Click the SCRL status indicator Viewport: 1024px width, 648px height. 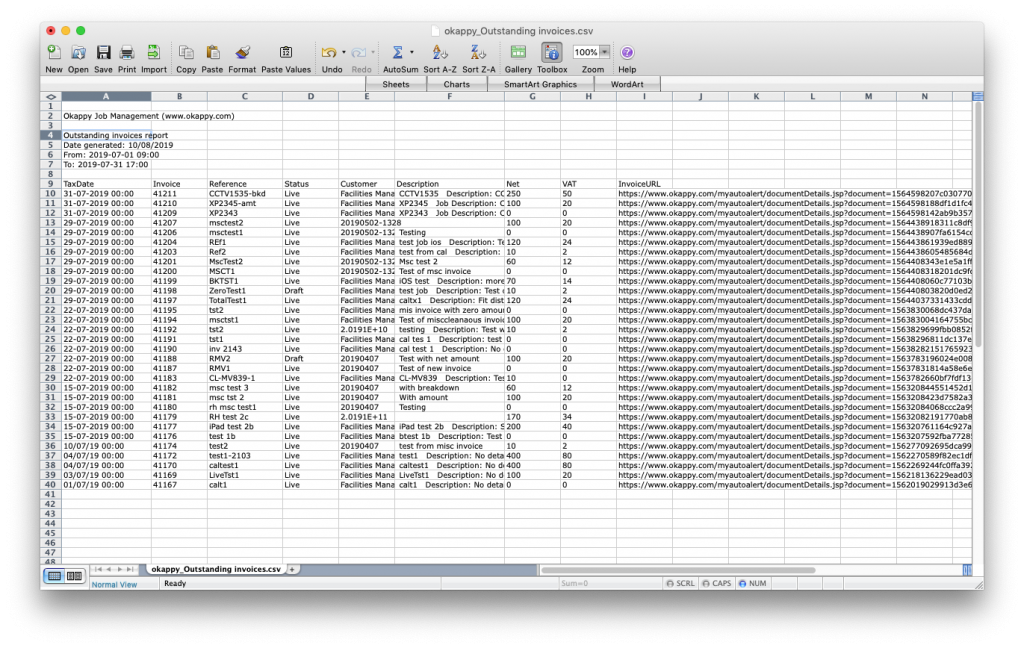coord(680,583)
